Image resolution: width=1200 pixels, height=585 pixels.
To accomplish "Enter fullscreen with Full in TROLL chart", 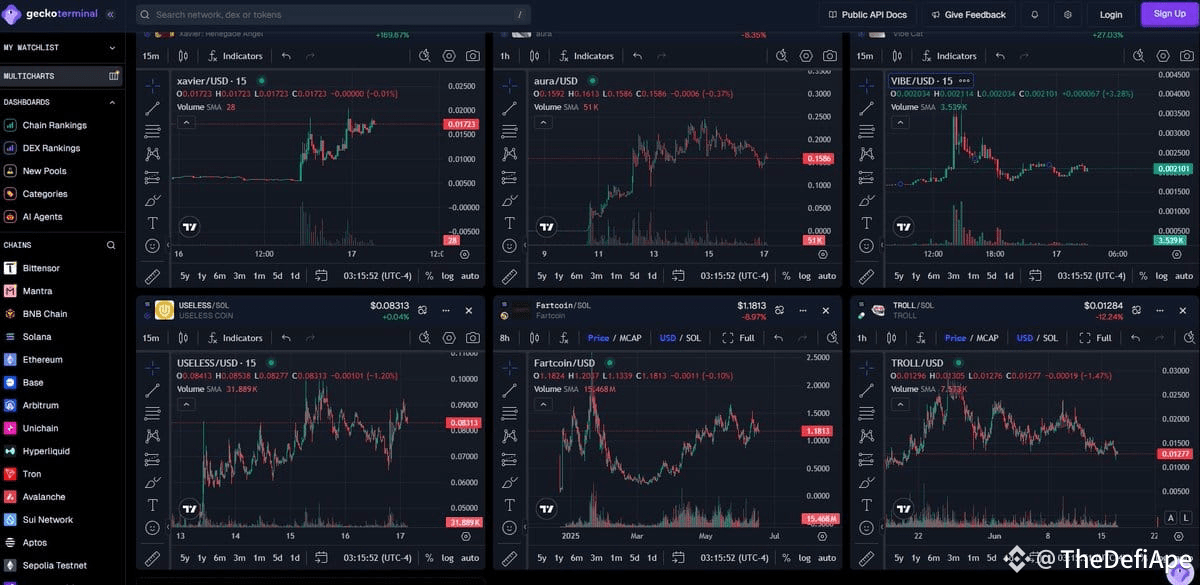I will [1096, 338].
